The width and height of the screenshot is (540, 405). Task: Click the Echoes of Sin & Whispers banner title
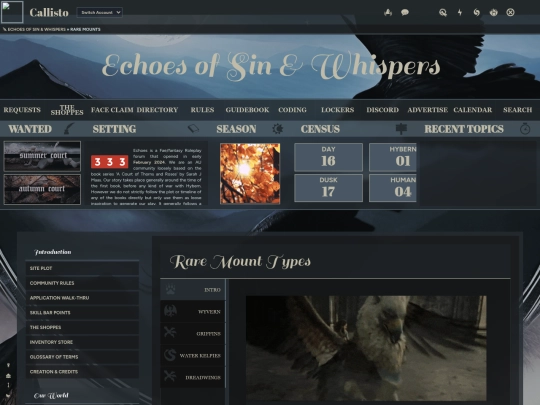coord(271,66)
